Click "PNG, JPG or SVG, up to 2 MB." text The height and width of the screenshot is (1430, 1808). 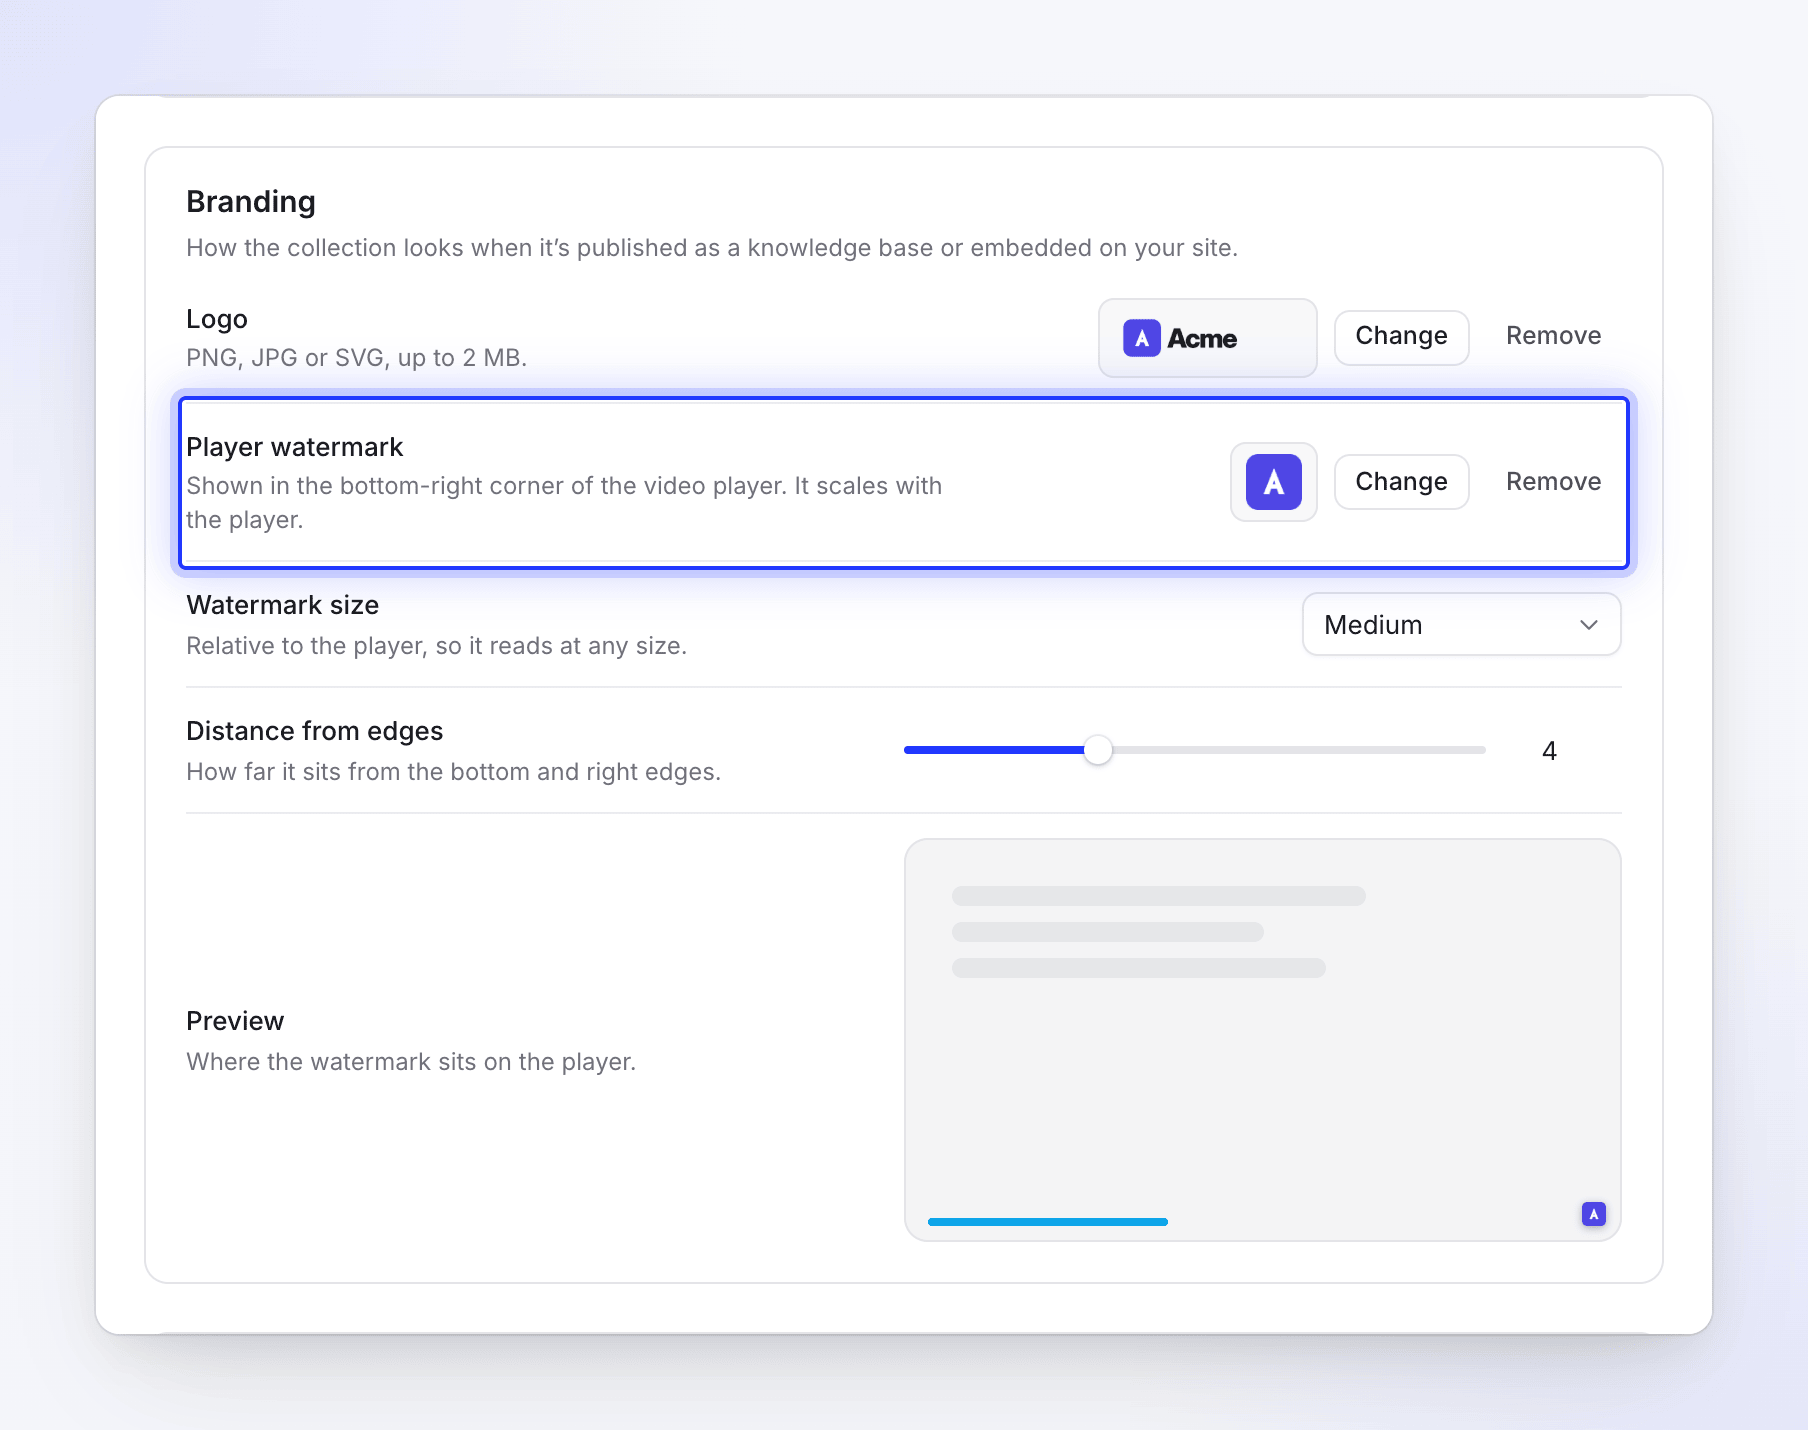(x=356, y=358)
